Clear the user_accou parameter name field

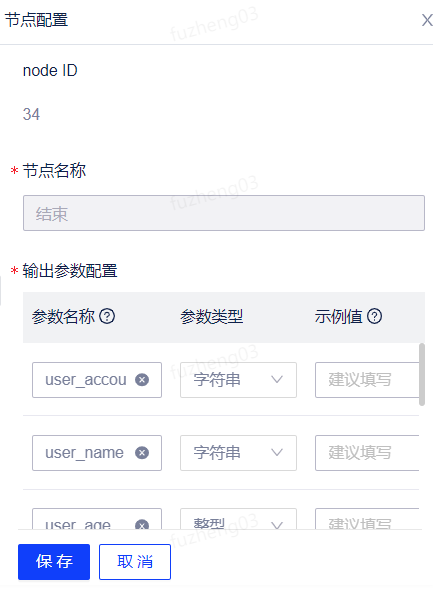click(x=142, y=380)
